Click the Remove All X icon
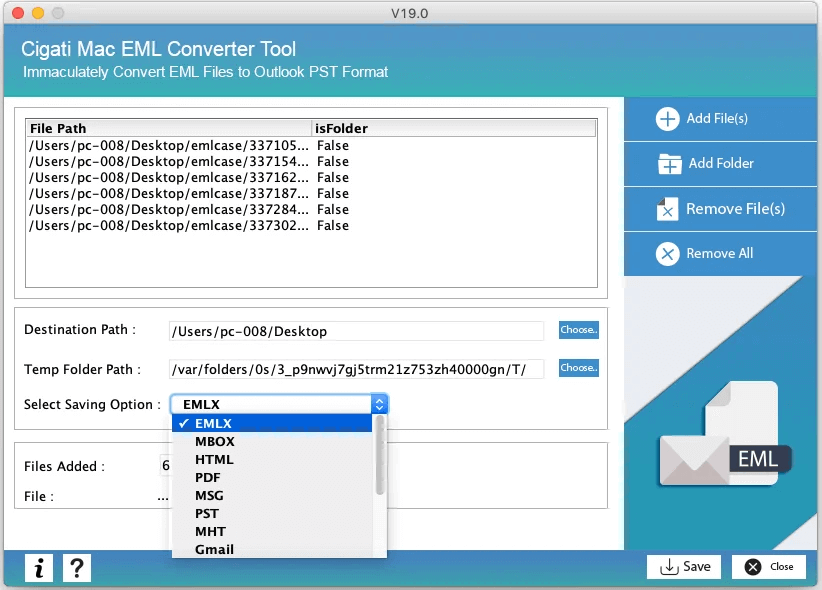 (667, 254)
